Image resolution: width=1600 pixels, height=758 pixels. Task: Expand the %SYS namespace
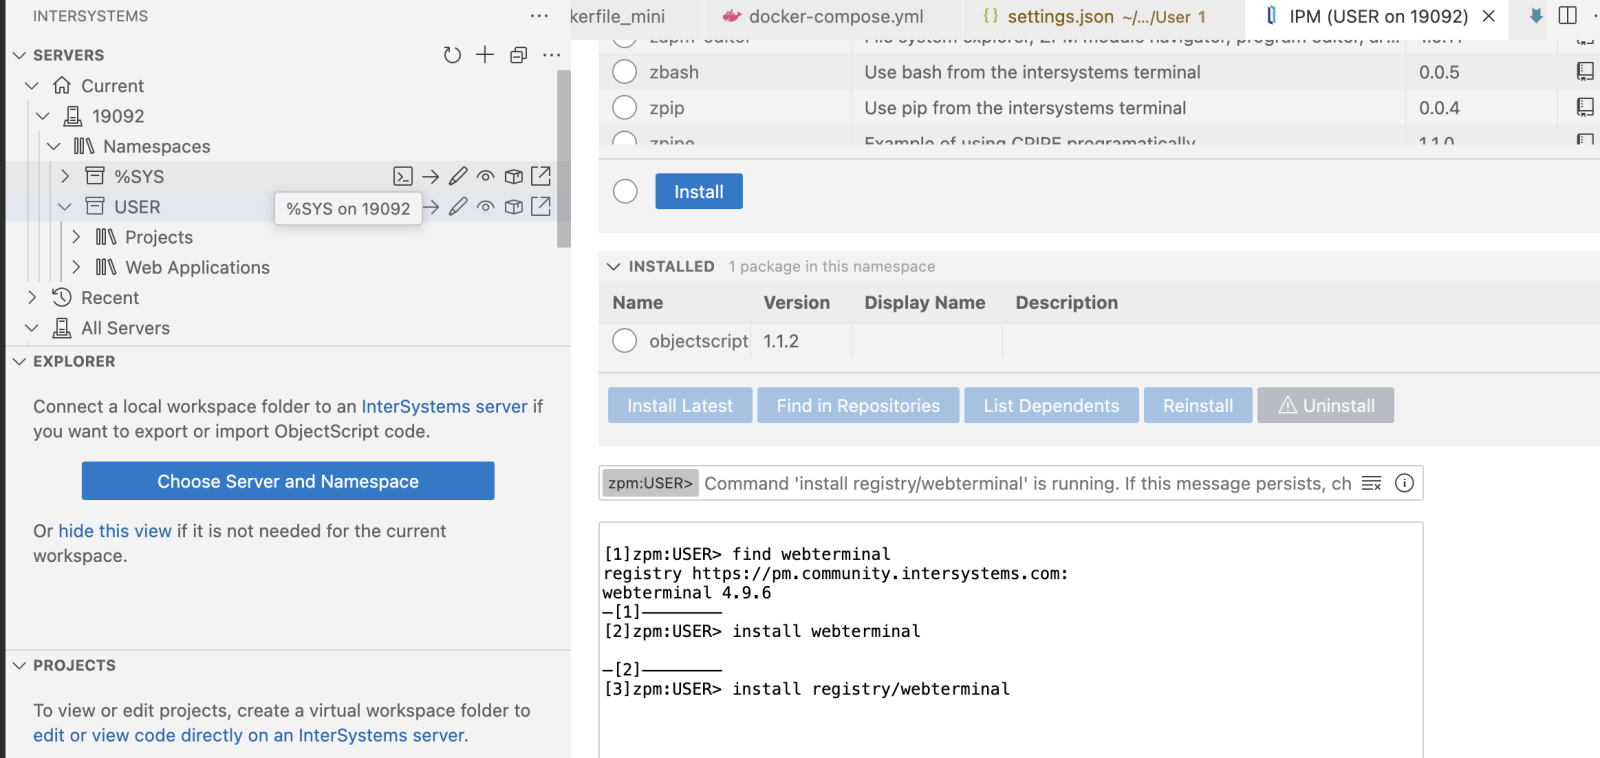pos(65,177)
